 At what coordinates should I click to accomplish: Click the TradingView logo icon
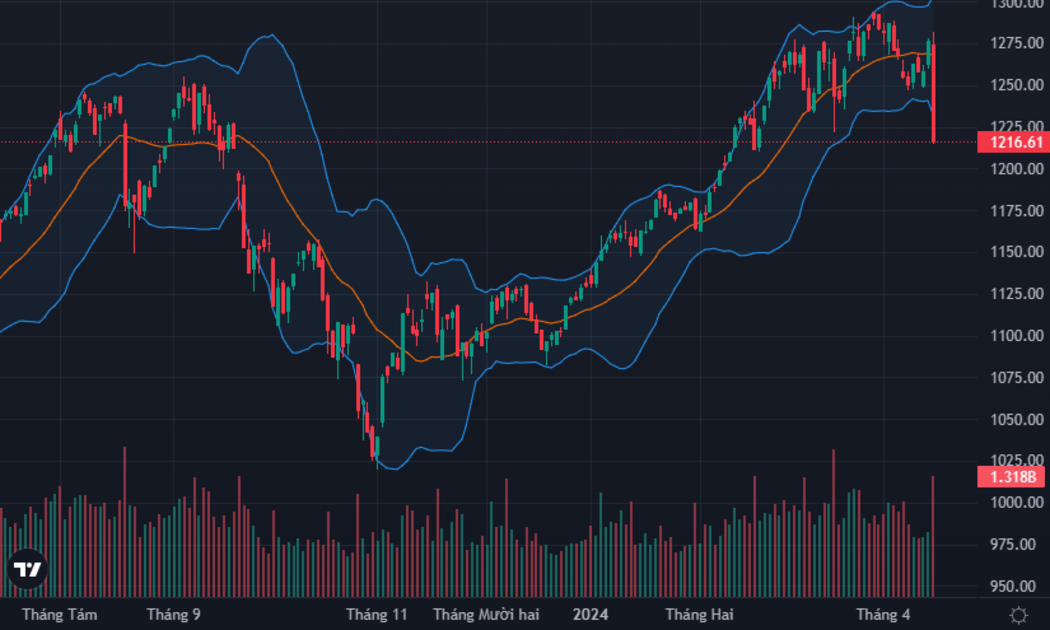coord(27,569)
